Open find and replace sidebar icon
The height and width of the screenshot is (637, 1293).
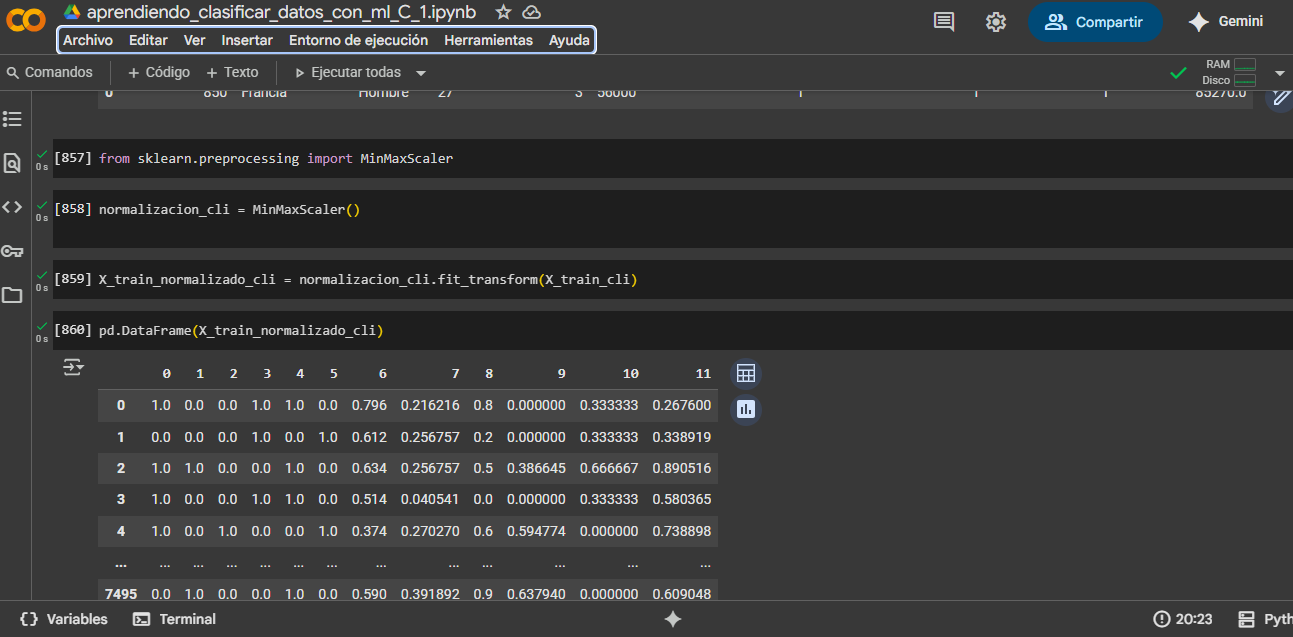pos(12,163)
